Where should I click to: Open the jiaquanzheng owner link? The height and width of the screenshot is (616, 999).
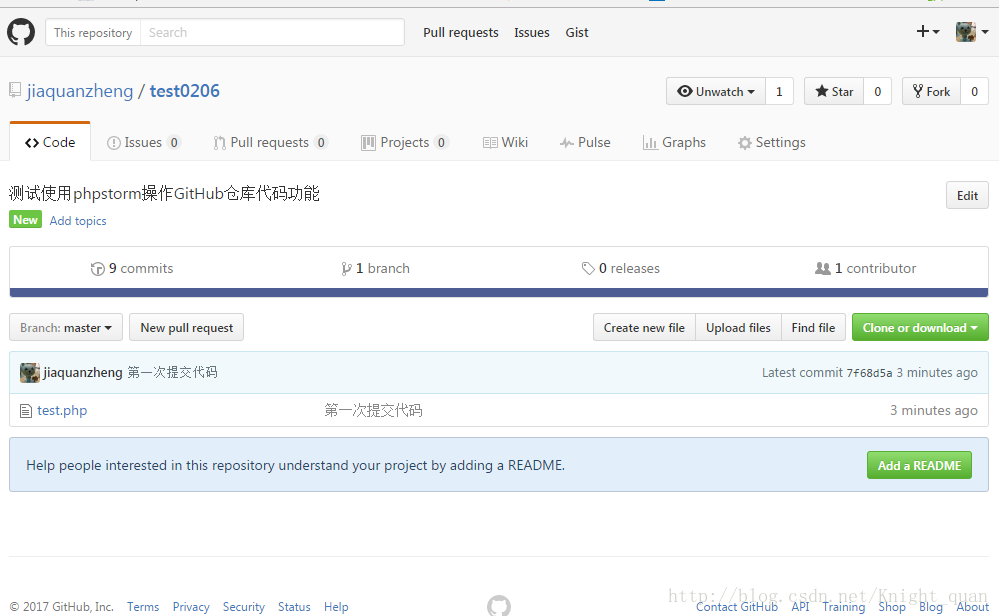pos(80,91)
